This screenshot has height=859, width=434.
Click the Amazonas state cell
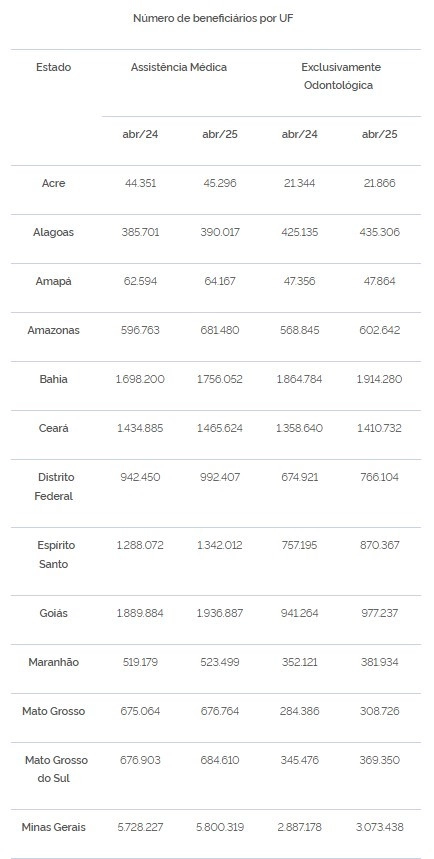54,330
